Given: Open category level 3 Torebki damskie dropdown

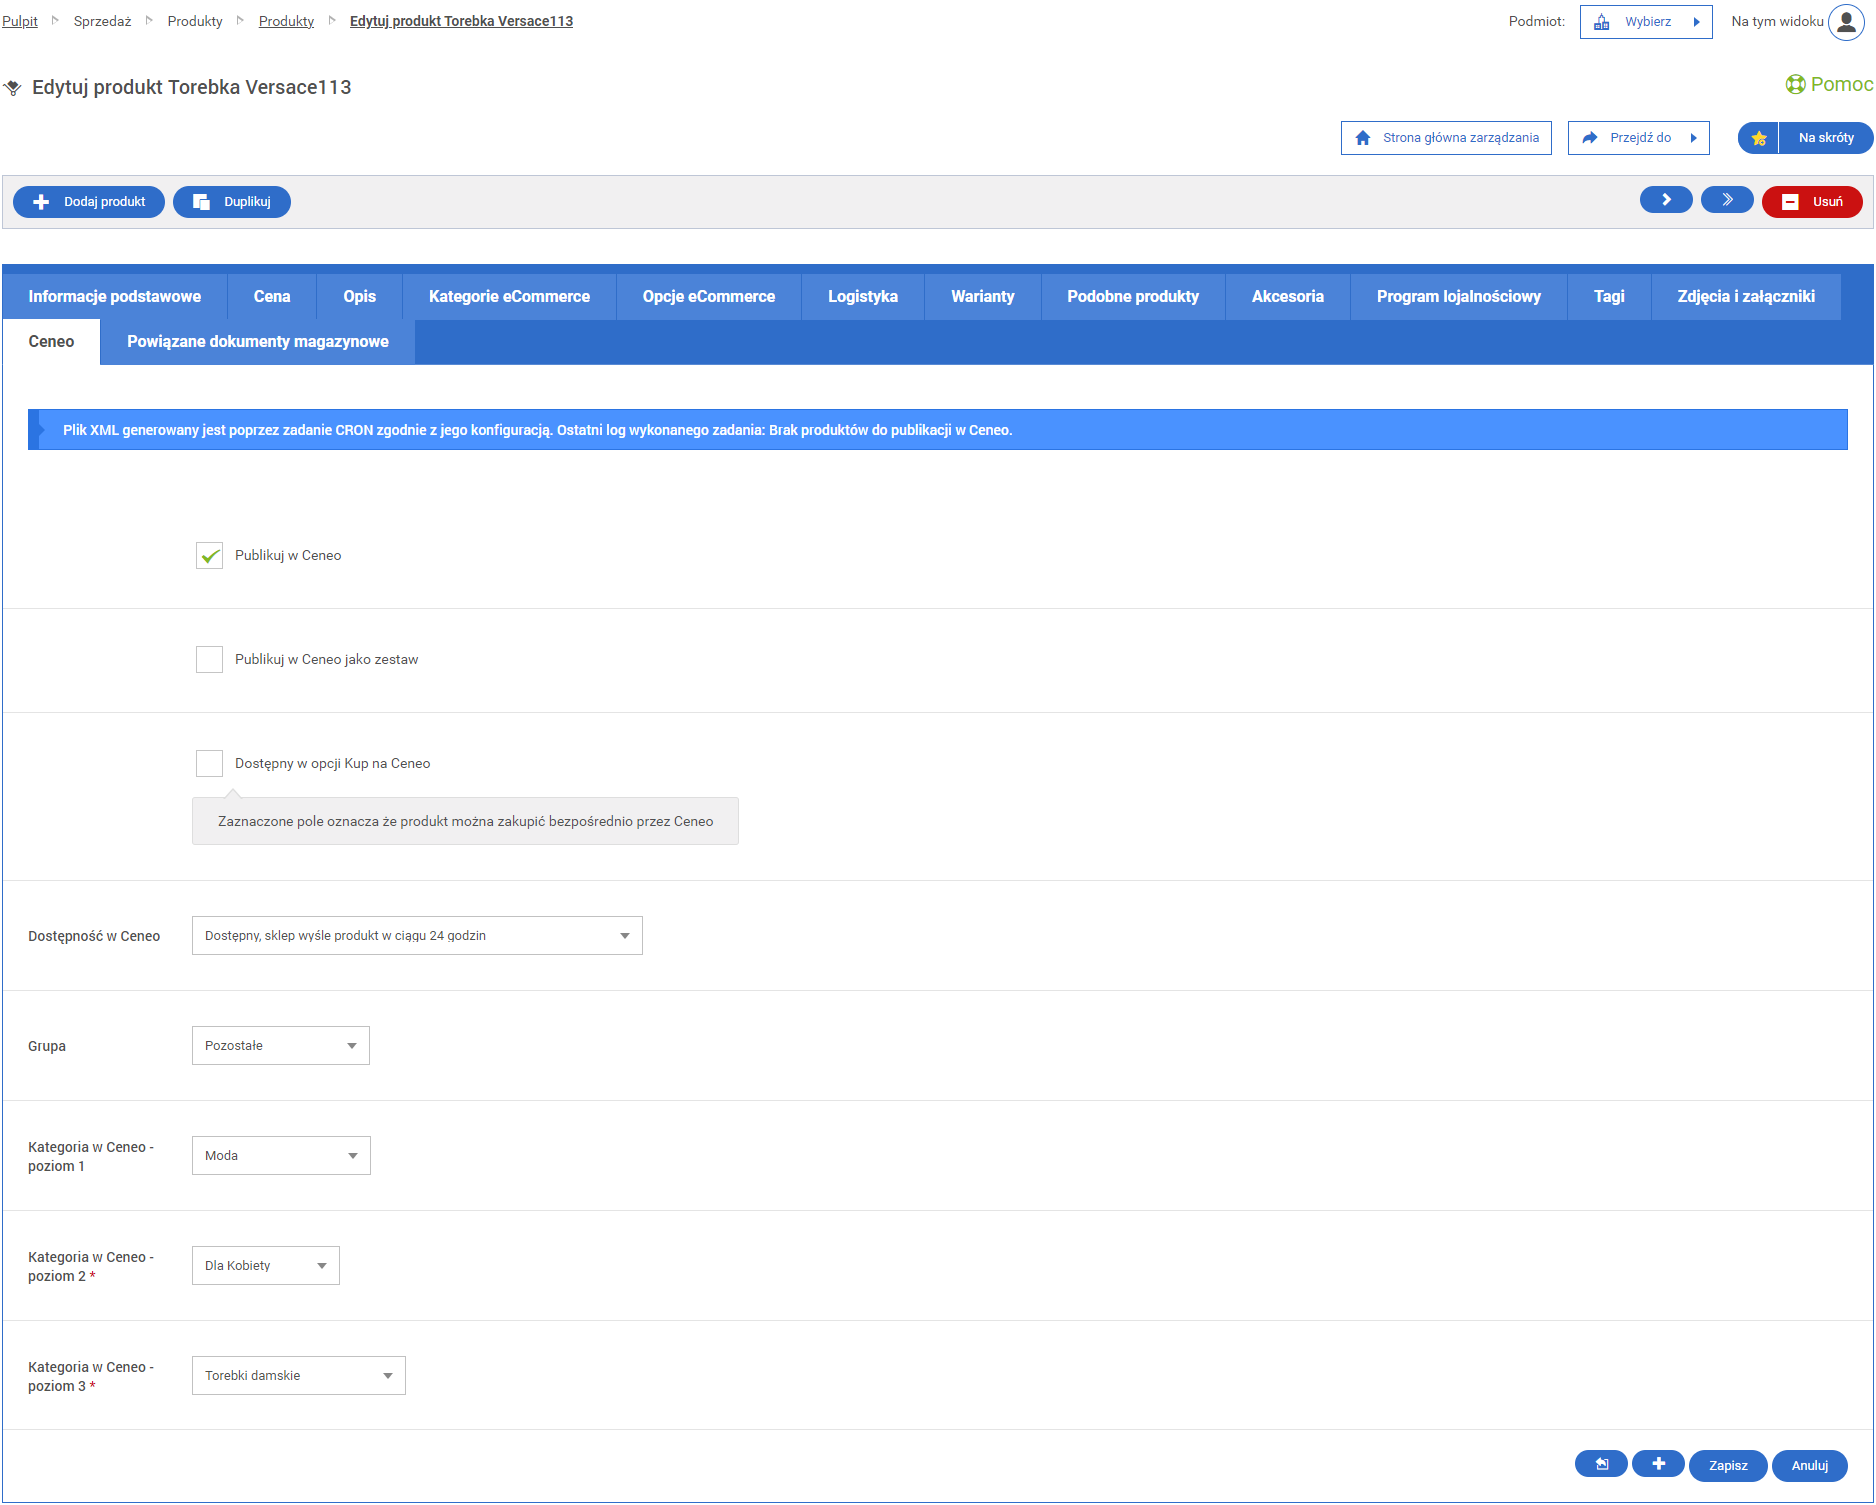Looking at the screenshot, I should point(298,1376).
